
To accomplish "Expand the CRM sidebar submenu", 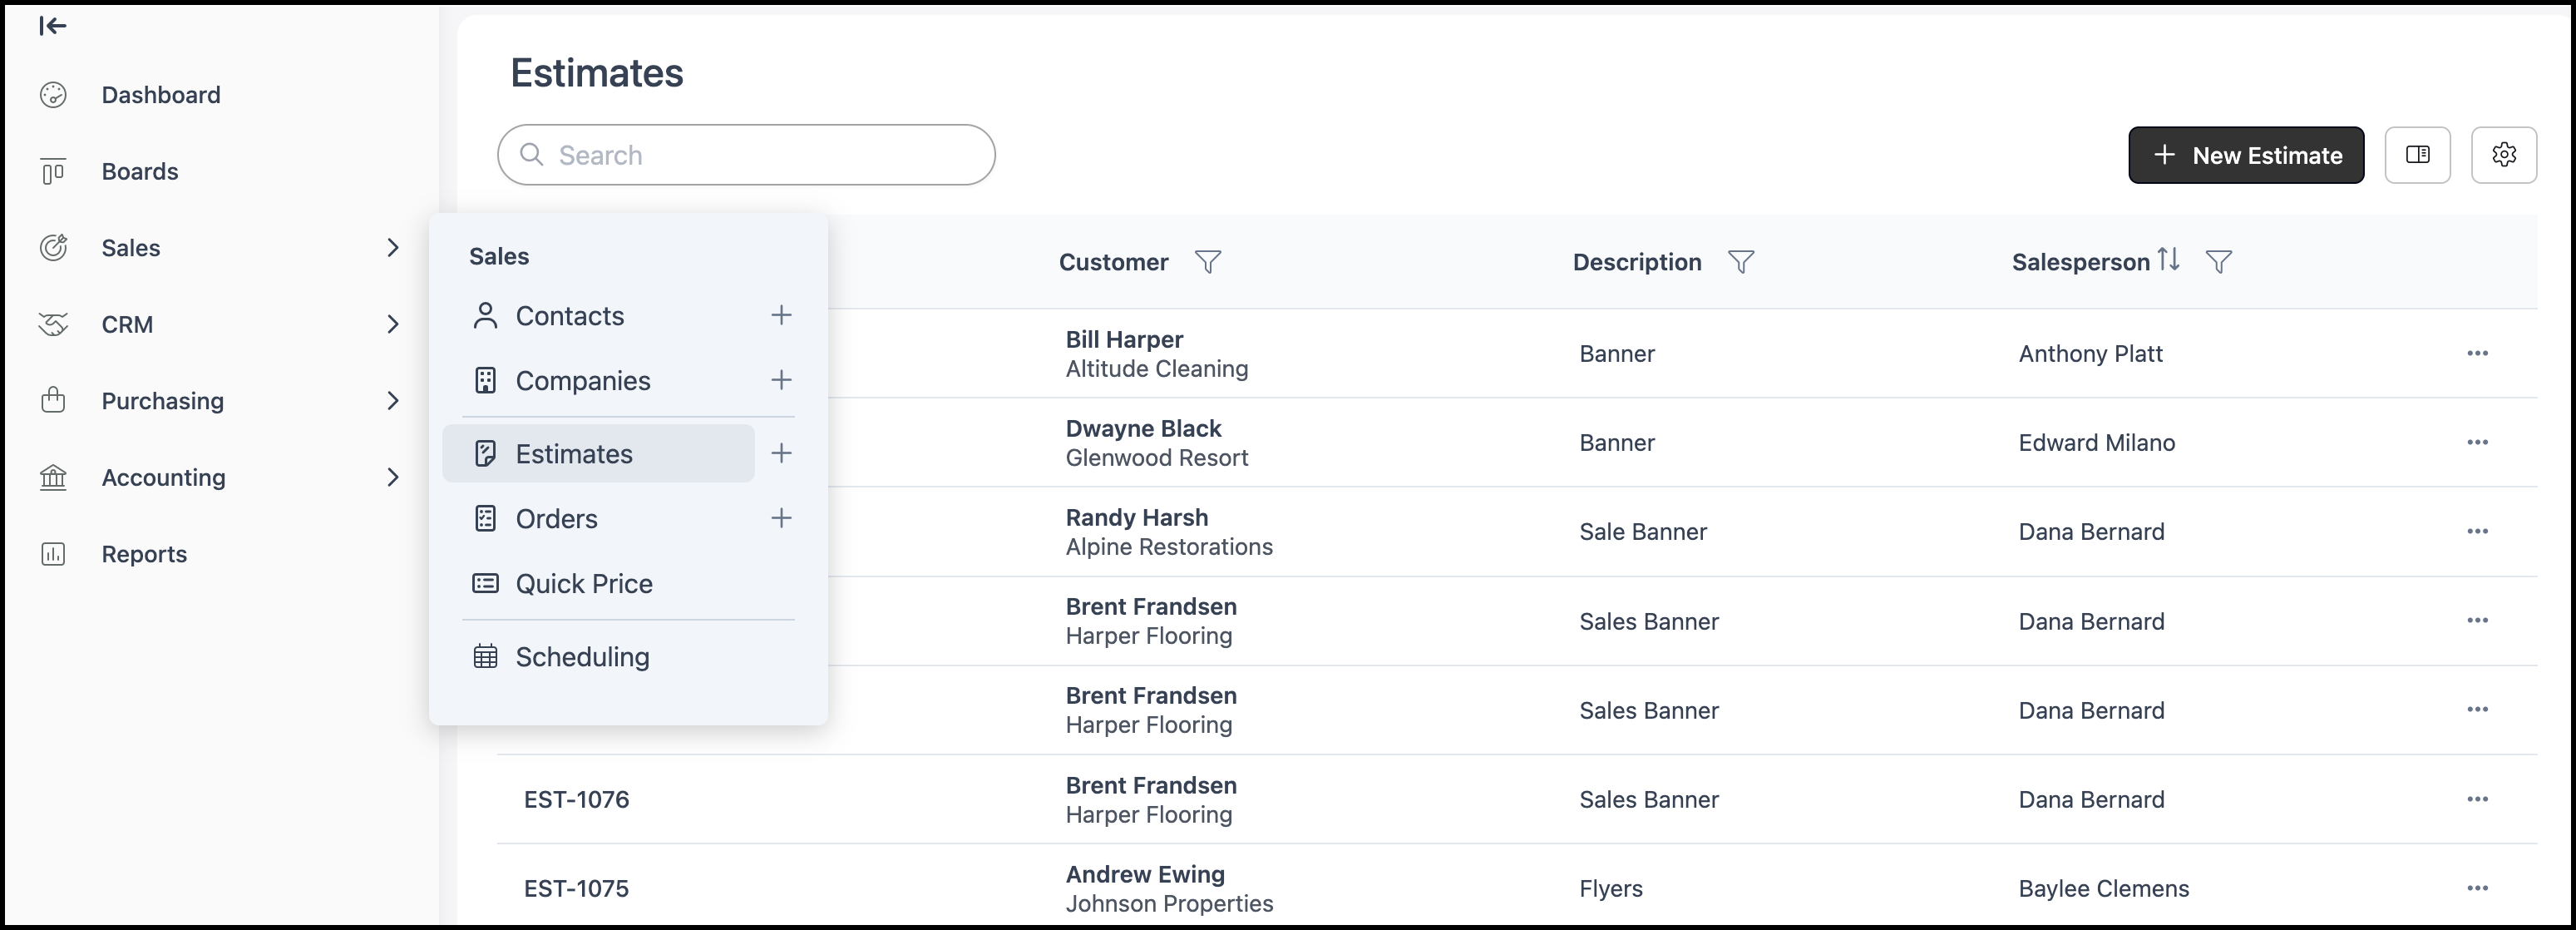I will tap(393, 324).
